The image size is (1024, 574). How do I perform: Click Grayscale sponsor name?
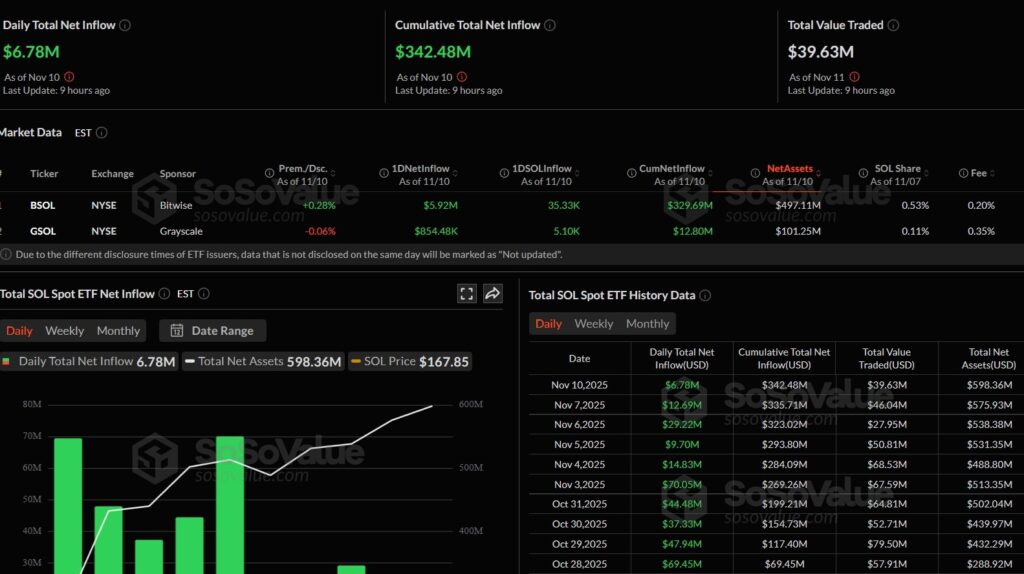(x=181, y=231)
